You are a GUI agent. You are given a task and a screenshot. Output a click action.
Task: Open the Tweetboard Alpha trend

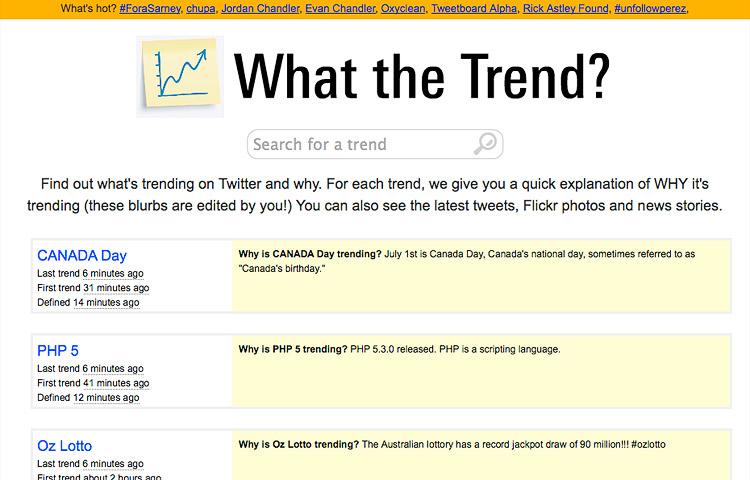[x=476, y=9]
